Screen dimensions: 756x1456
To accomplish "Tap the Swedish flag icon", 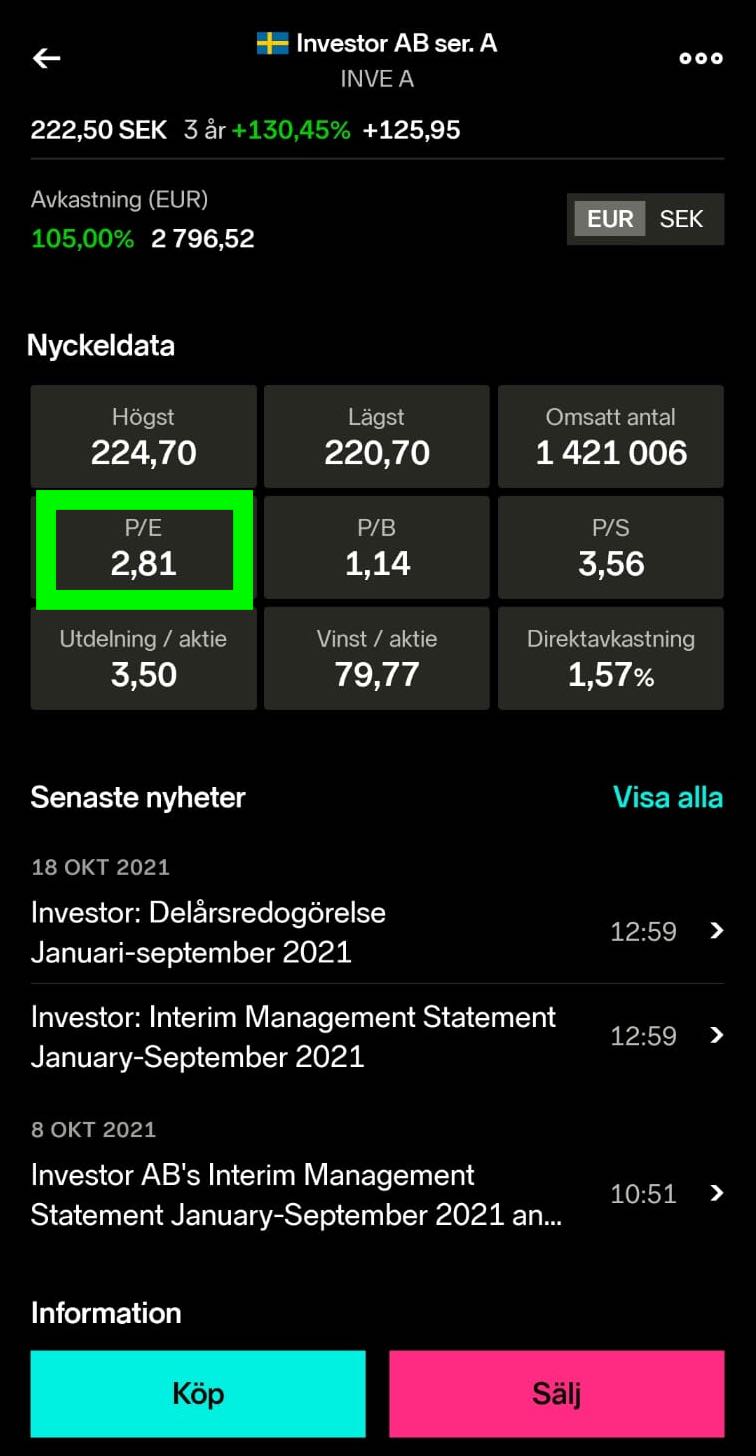I will coord(272,43).
